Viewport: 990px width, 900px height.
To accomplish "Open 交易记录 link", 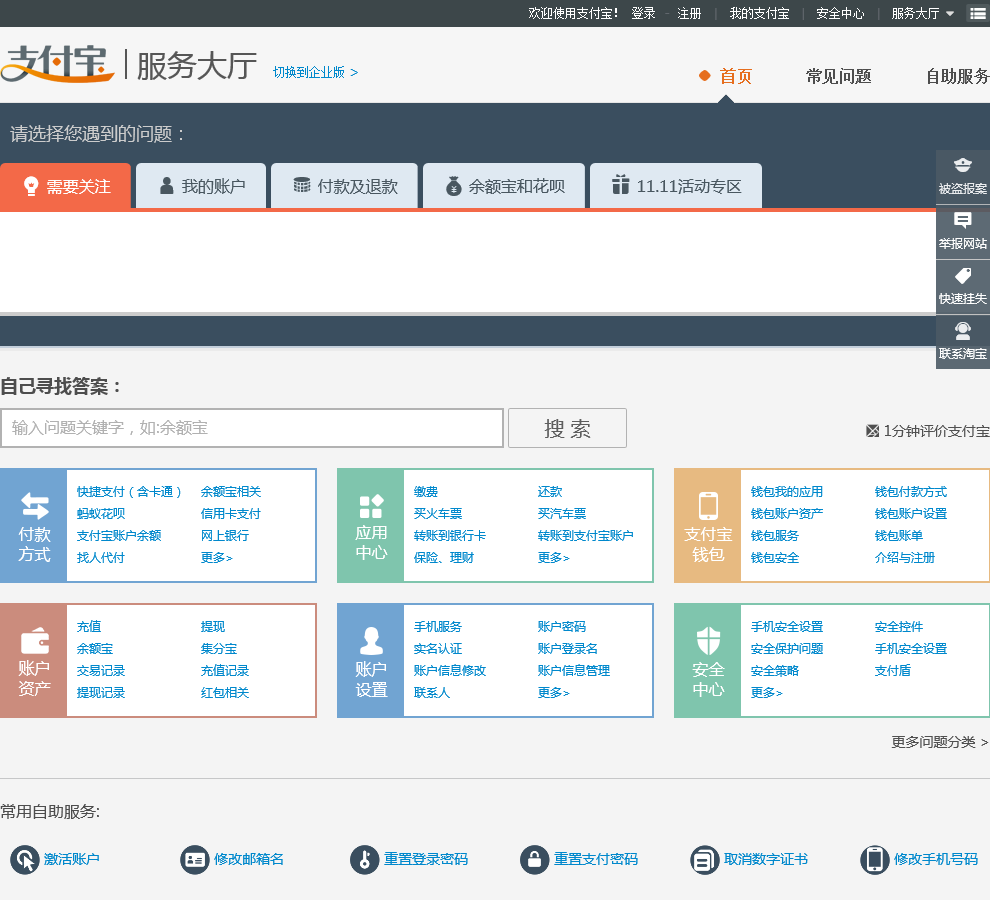I will pyautogui.click(x=101, y=671).
